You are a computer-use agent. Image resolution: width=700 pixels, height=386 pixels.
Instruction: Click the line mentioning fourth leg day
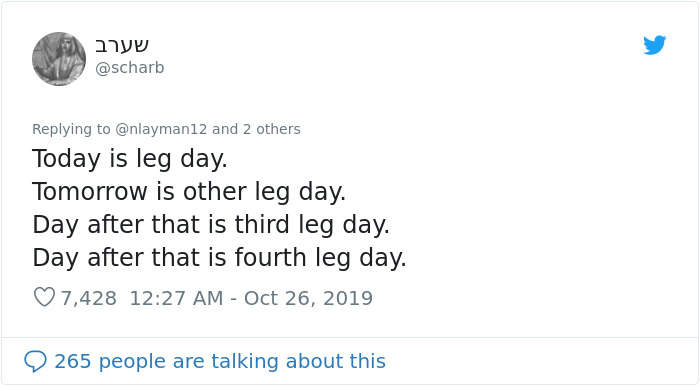(x=219, y=258)
